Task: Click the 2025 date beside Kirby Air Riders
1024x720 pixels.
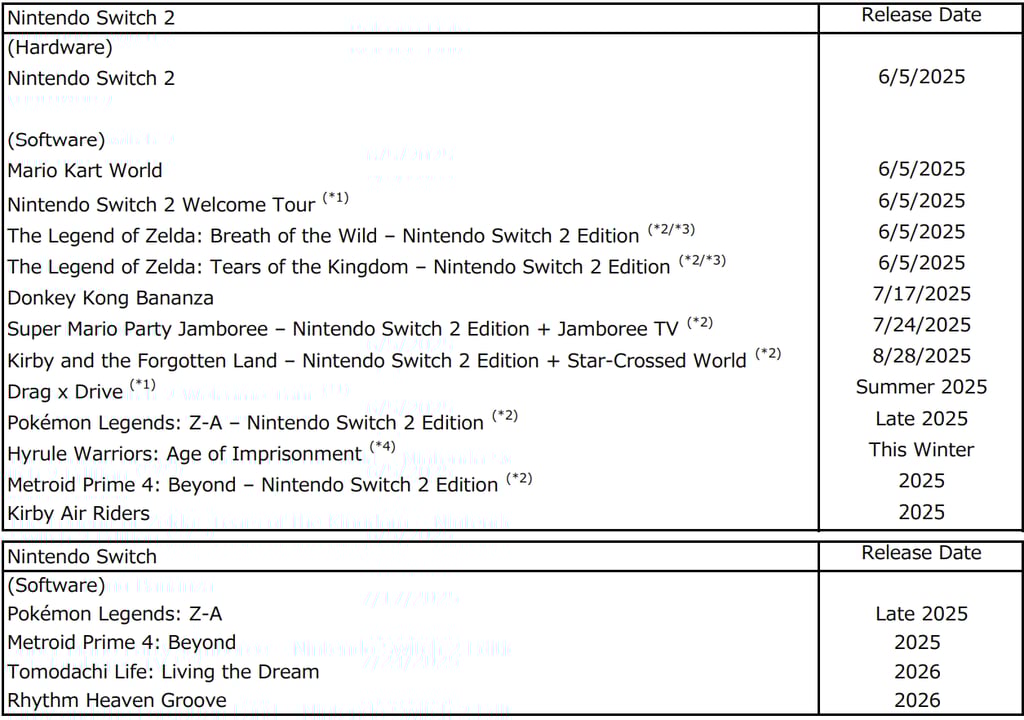Action: click(921, 512)
